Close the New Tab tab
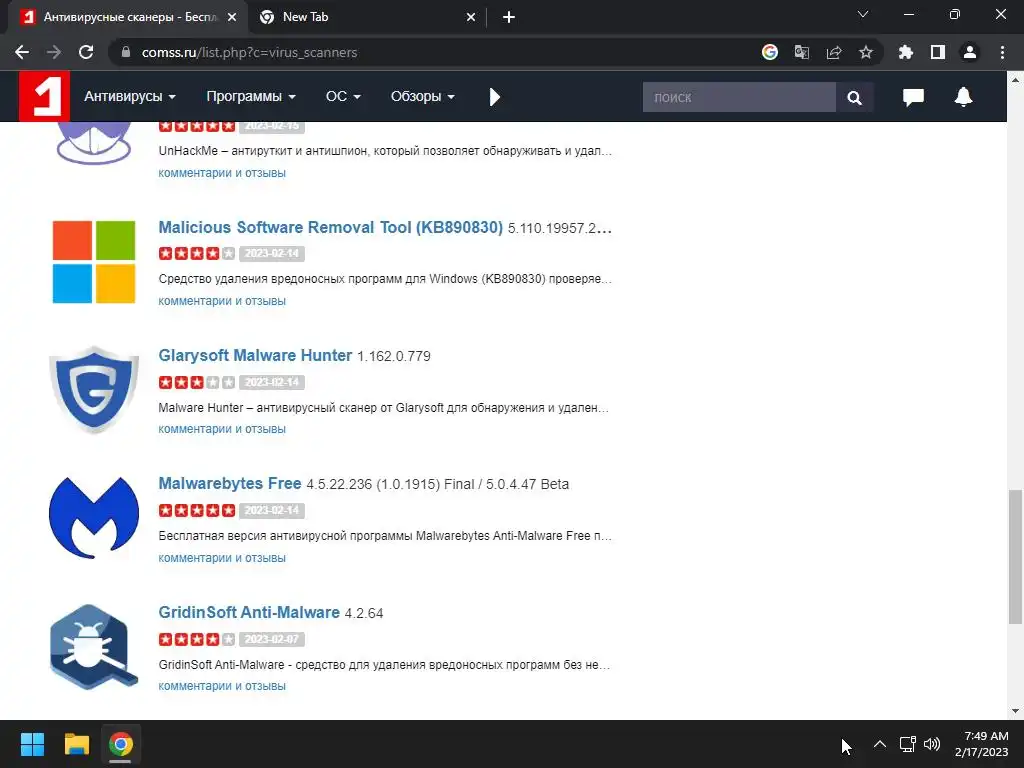Screen dimensions: 1024x768 pos(471,18)
